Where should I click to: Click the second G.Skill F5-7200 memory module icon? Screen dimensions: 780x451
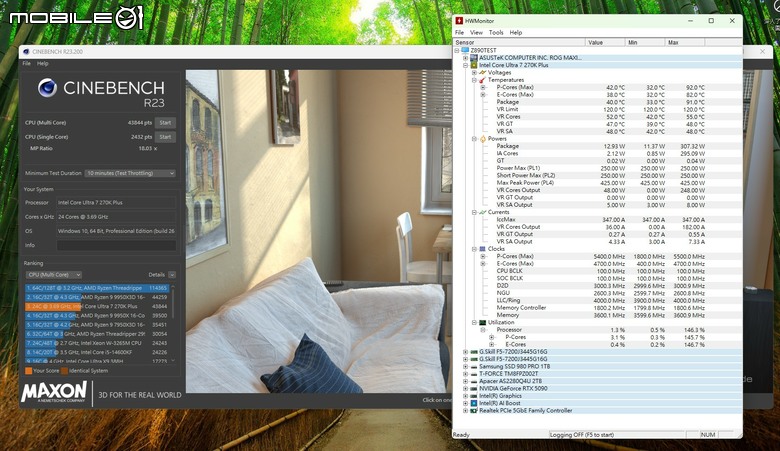pyautogui.click(x=474, y=359)
